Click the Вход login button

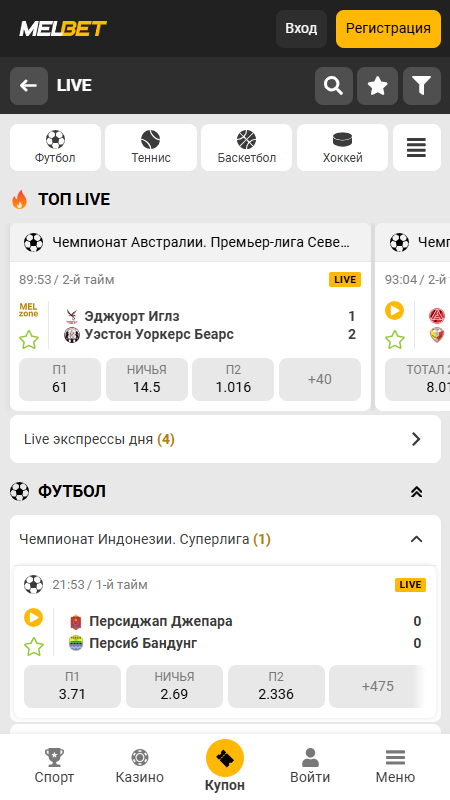301,29
